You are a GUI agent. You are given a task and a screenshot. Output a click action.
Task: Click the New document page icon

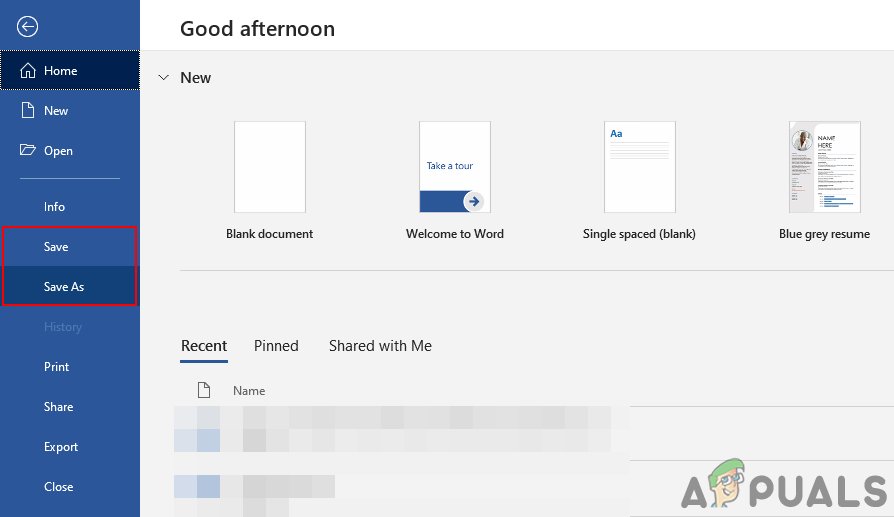tap(27, 111)
